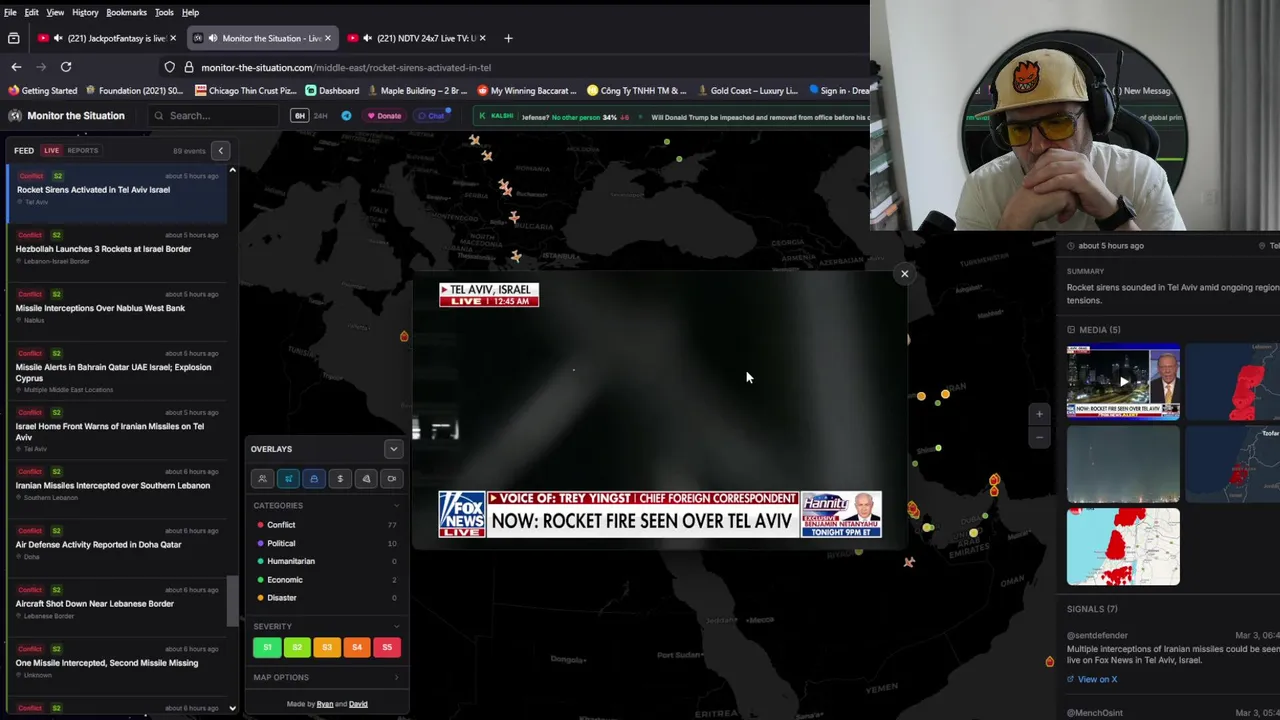Reload the page with refresh icon
1280x720 pixels.
(x=66, y=67)
